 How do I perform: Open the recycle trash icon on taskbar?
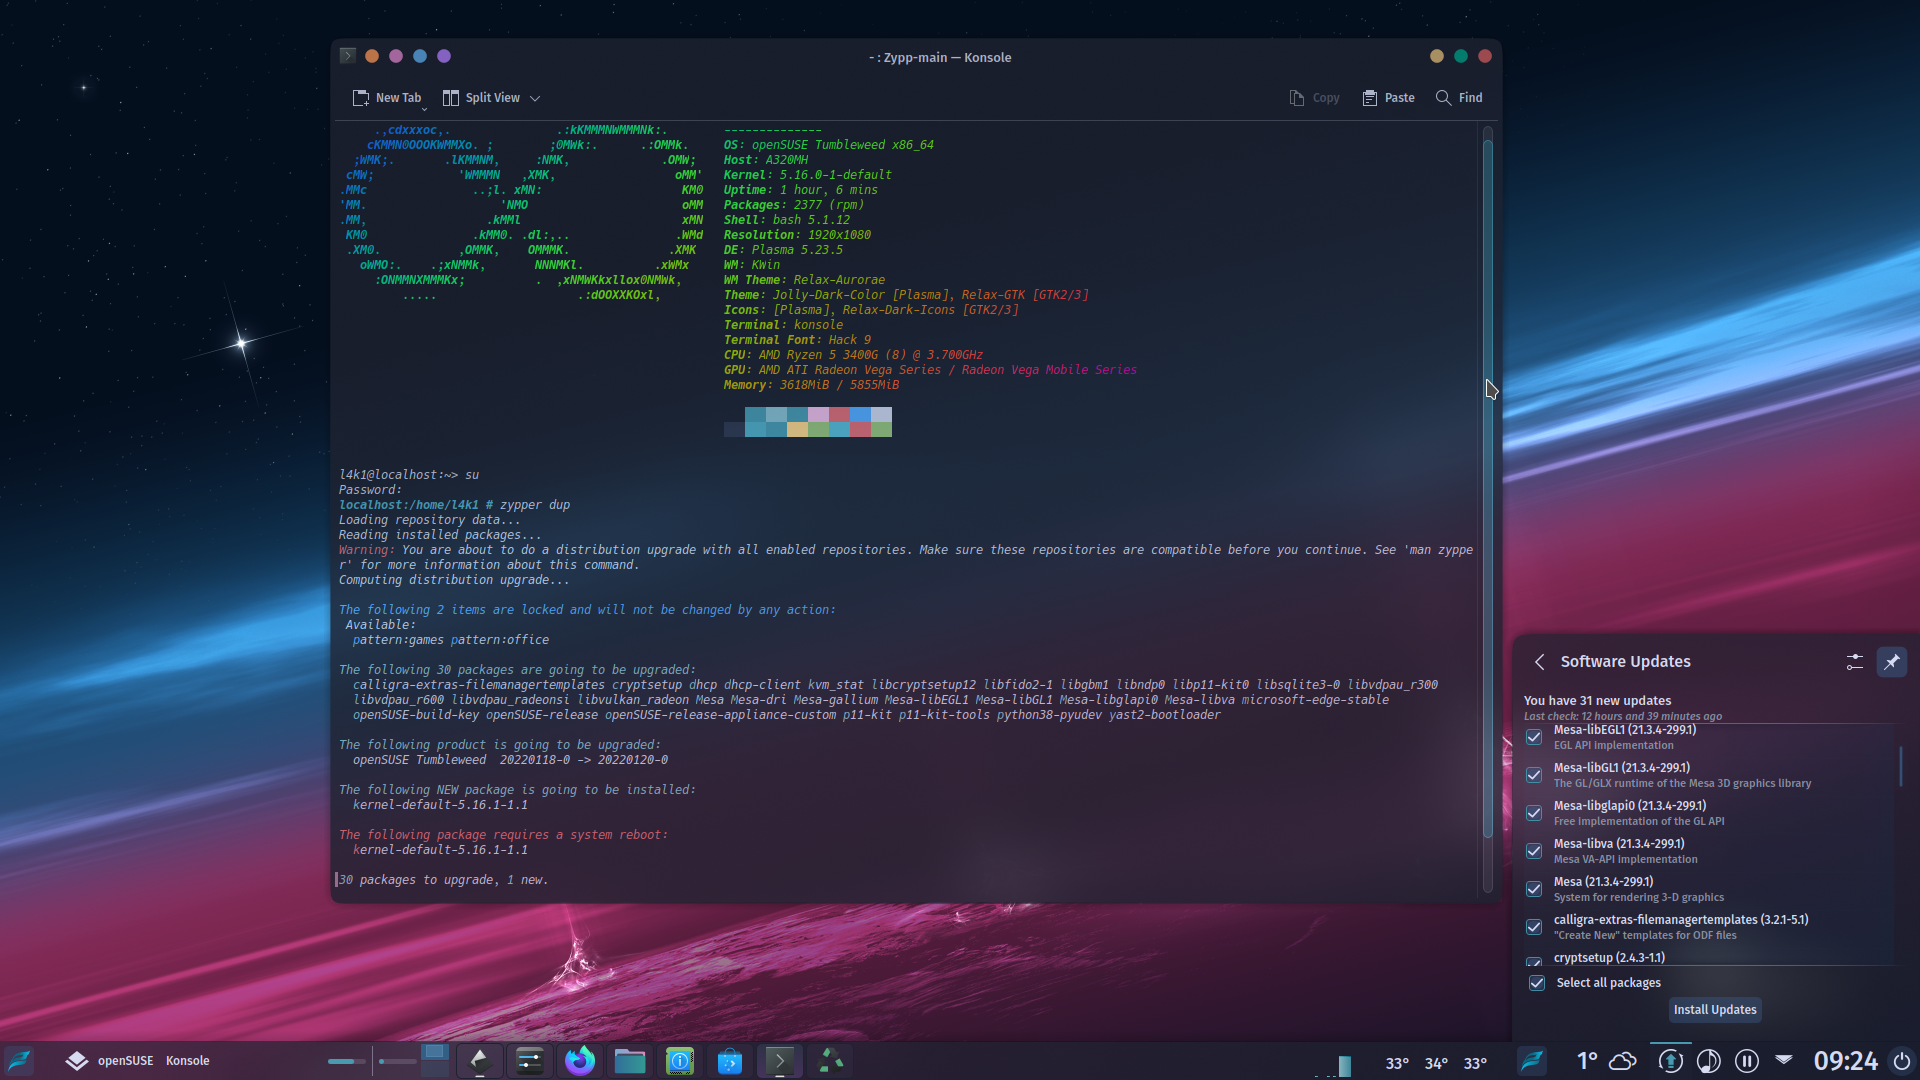coord(830,1061)
